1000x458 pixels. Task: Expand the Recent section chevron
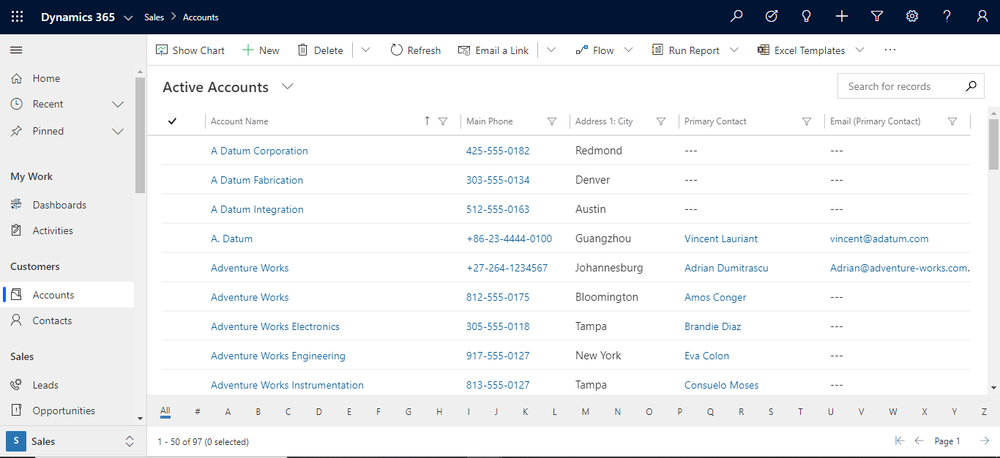pos(118,104)
